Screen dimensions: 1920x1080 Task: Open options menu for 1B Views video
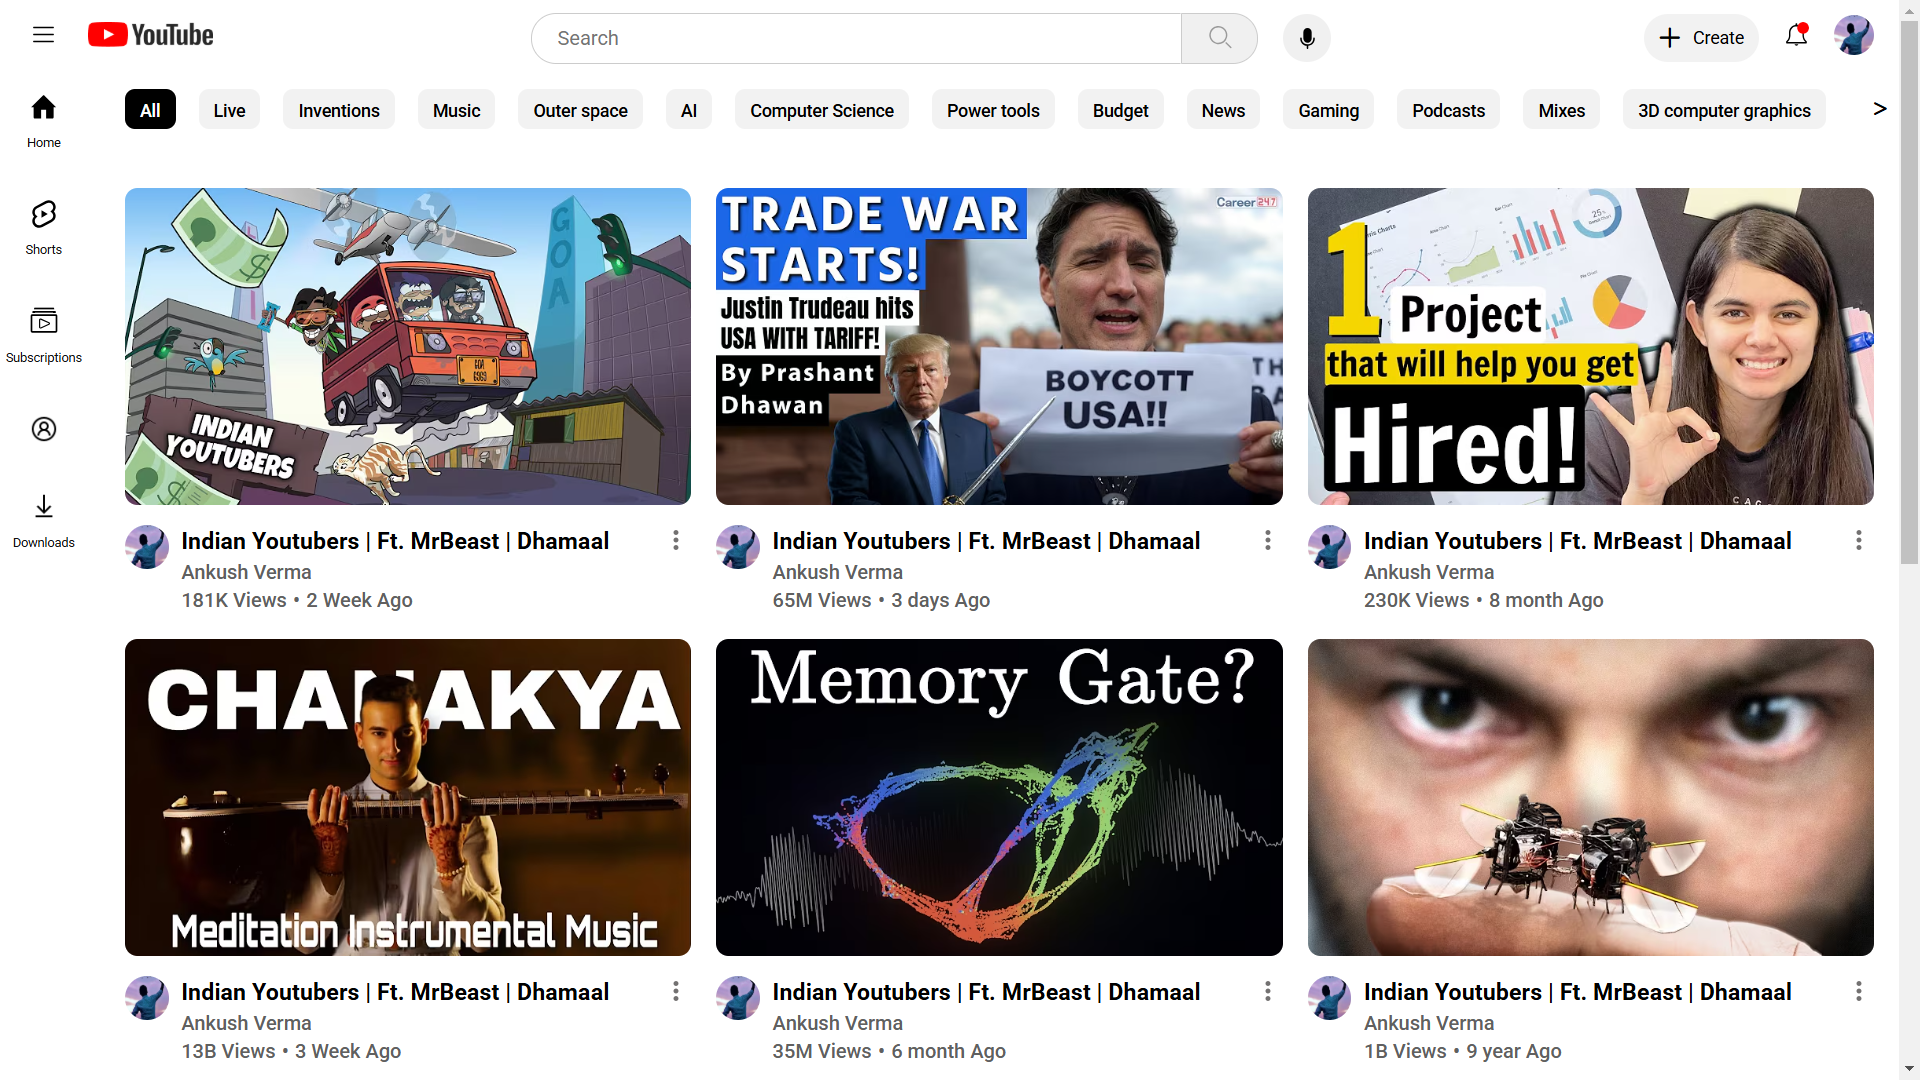click(1858, 991)
